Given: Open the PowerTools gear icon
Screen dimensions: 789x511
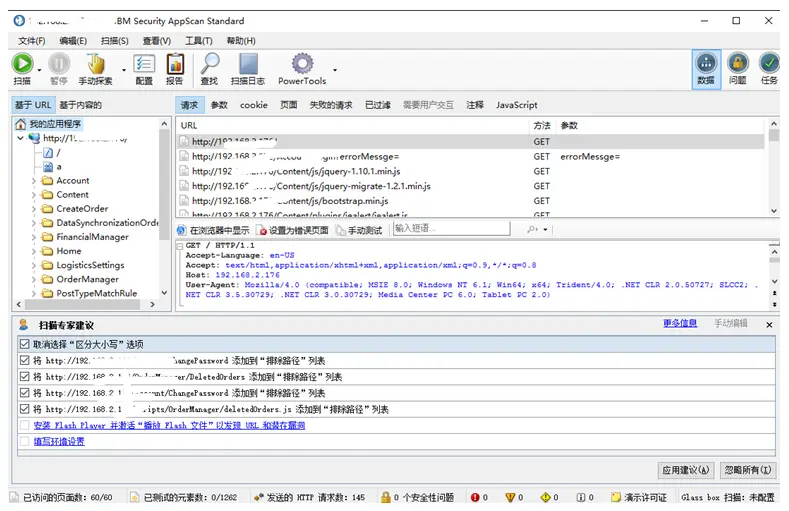Looking at the screenshot, I should tap(302, 64).
